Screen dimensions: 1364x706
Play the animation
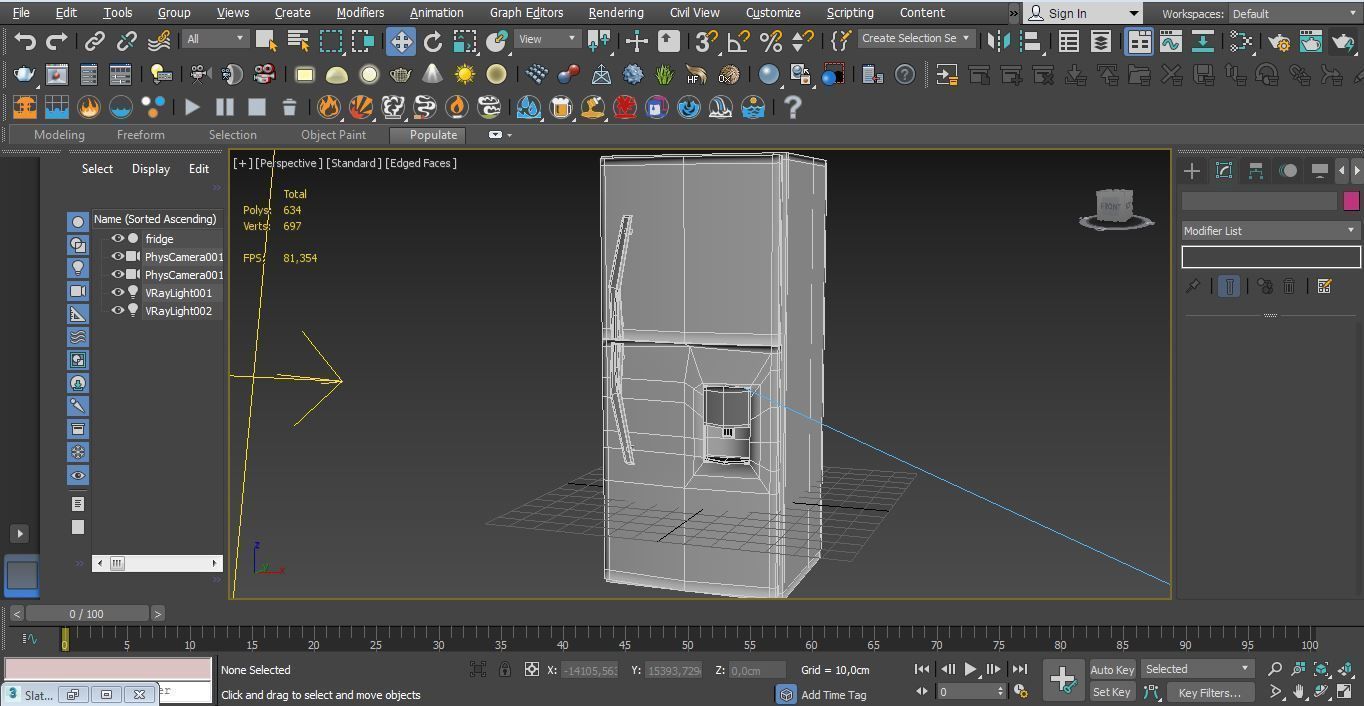pyautogui.click(x=970, y=669)
